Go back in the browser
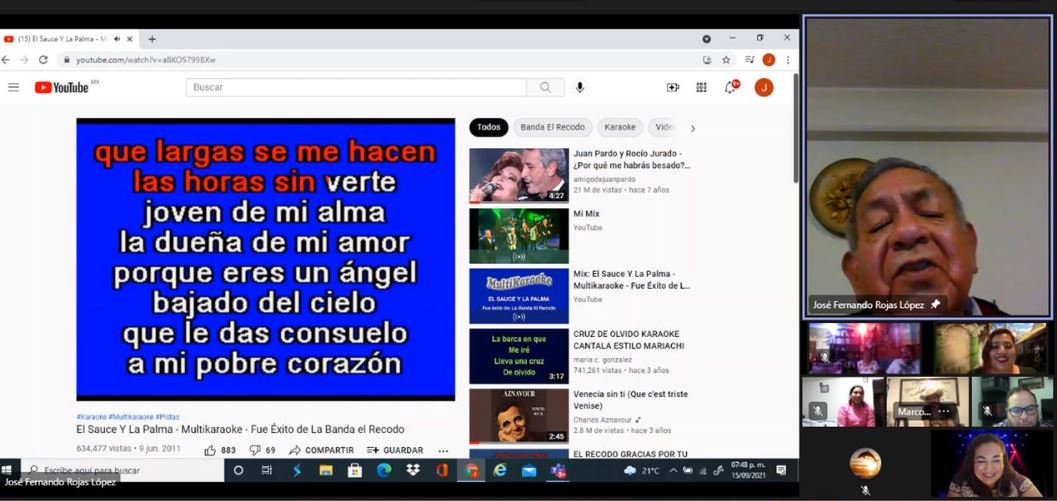 (x=6, y=59)
